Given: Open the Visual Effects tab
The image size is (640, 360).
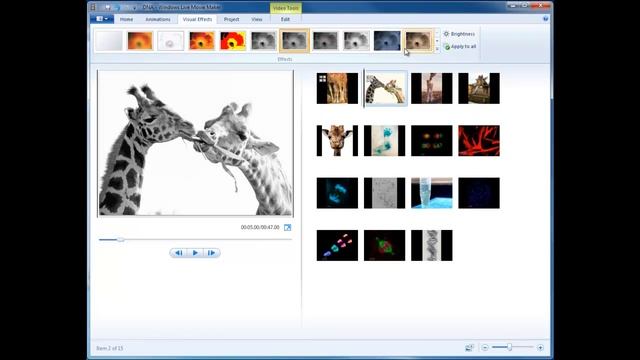Looking at the screenshot, I should point(197,19).
